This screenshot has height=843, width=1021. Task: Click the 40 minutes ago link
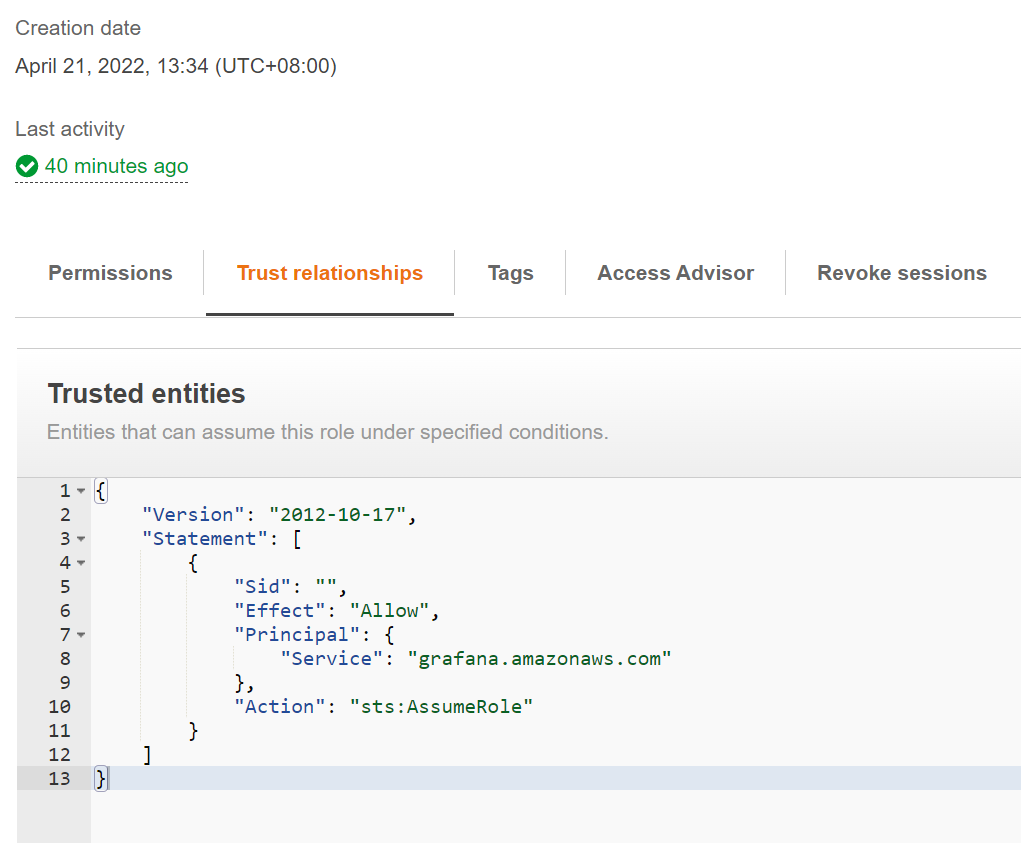pos(116,166)
